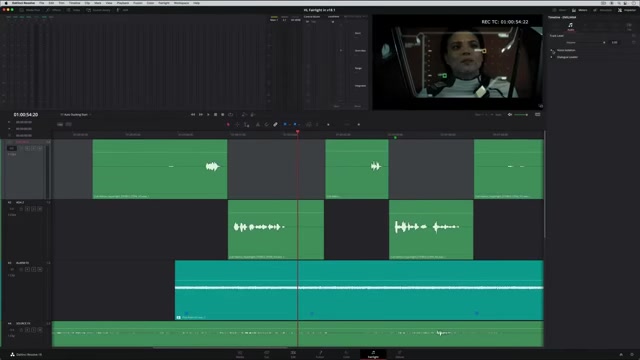
Task: Open the Playback menu
Action: pyautogui.click(x=122, y=3)
